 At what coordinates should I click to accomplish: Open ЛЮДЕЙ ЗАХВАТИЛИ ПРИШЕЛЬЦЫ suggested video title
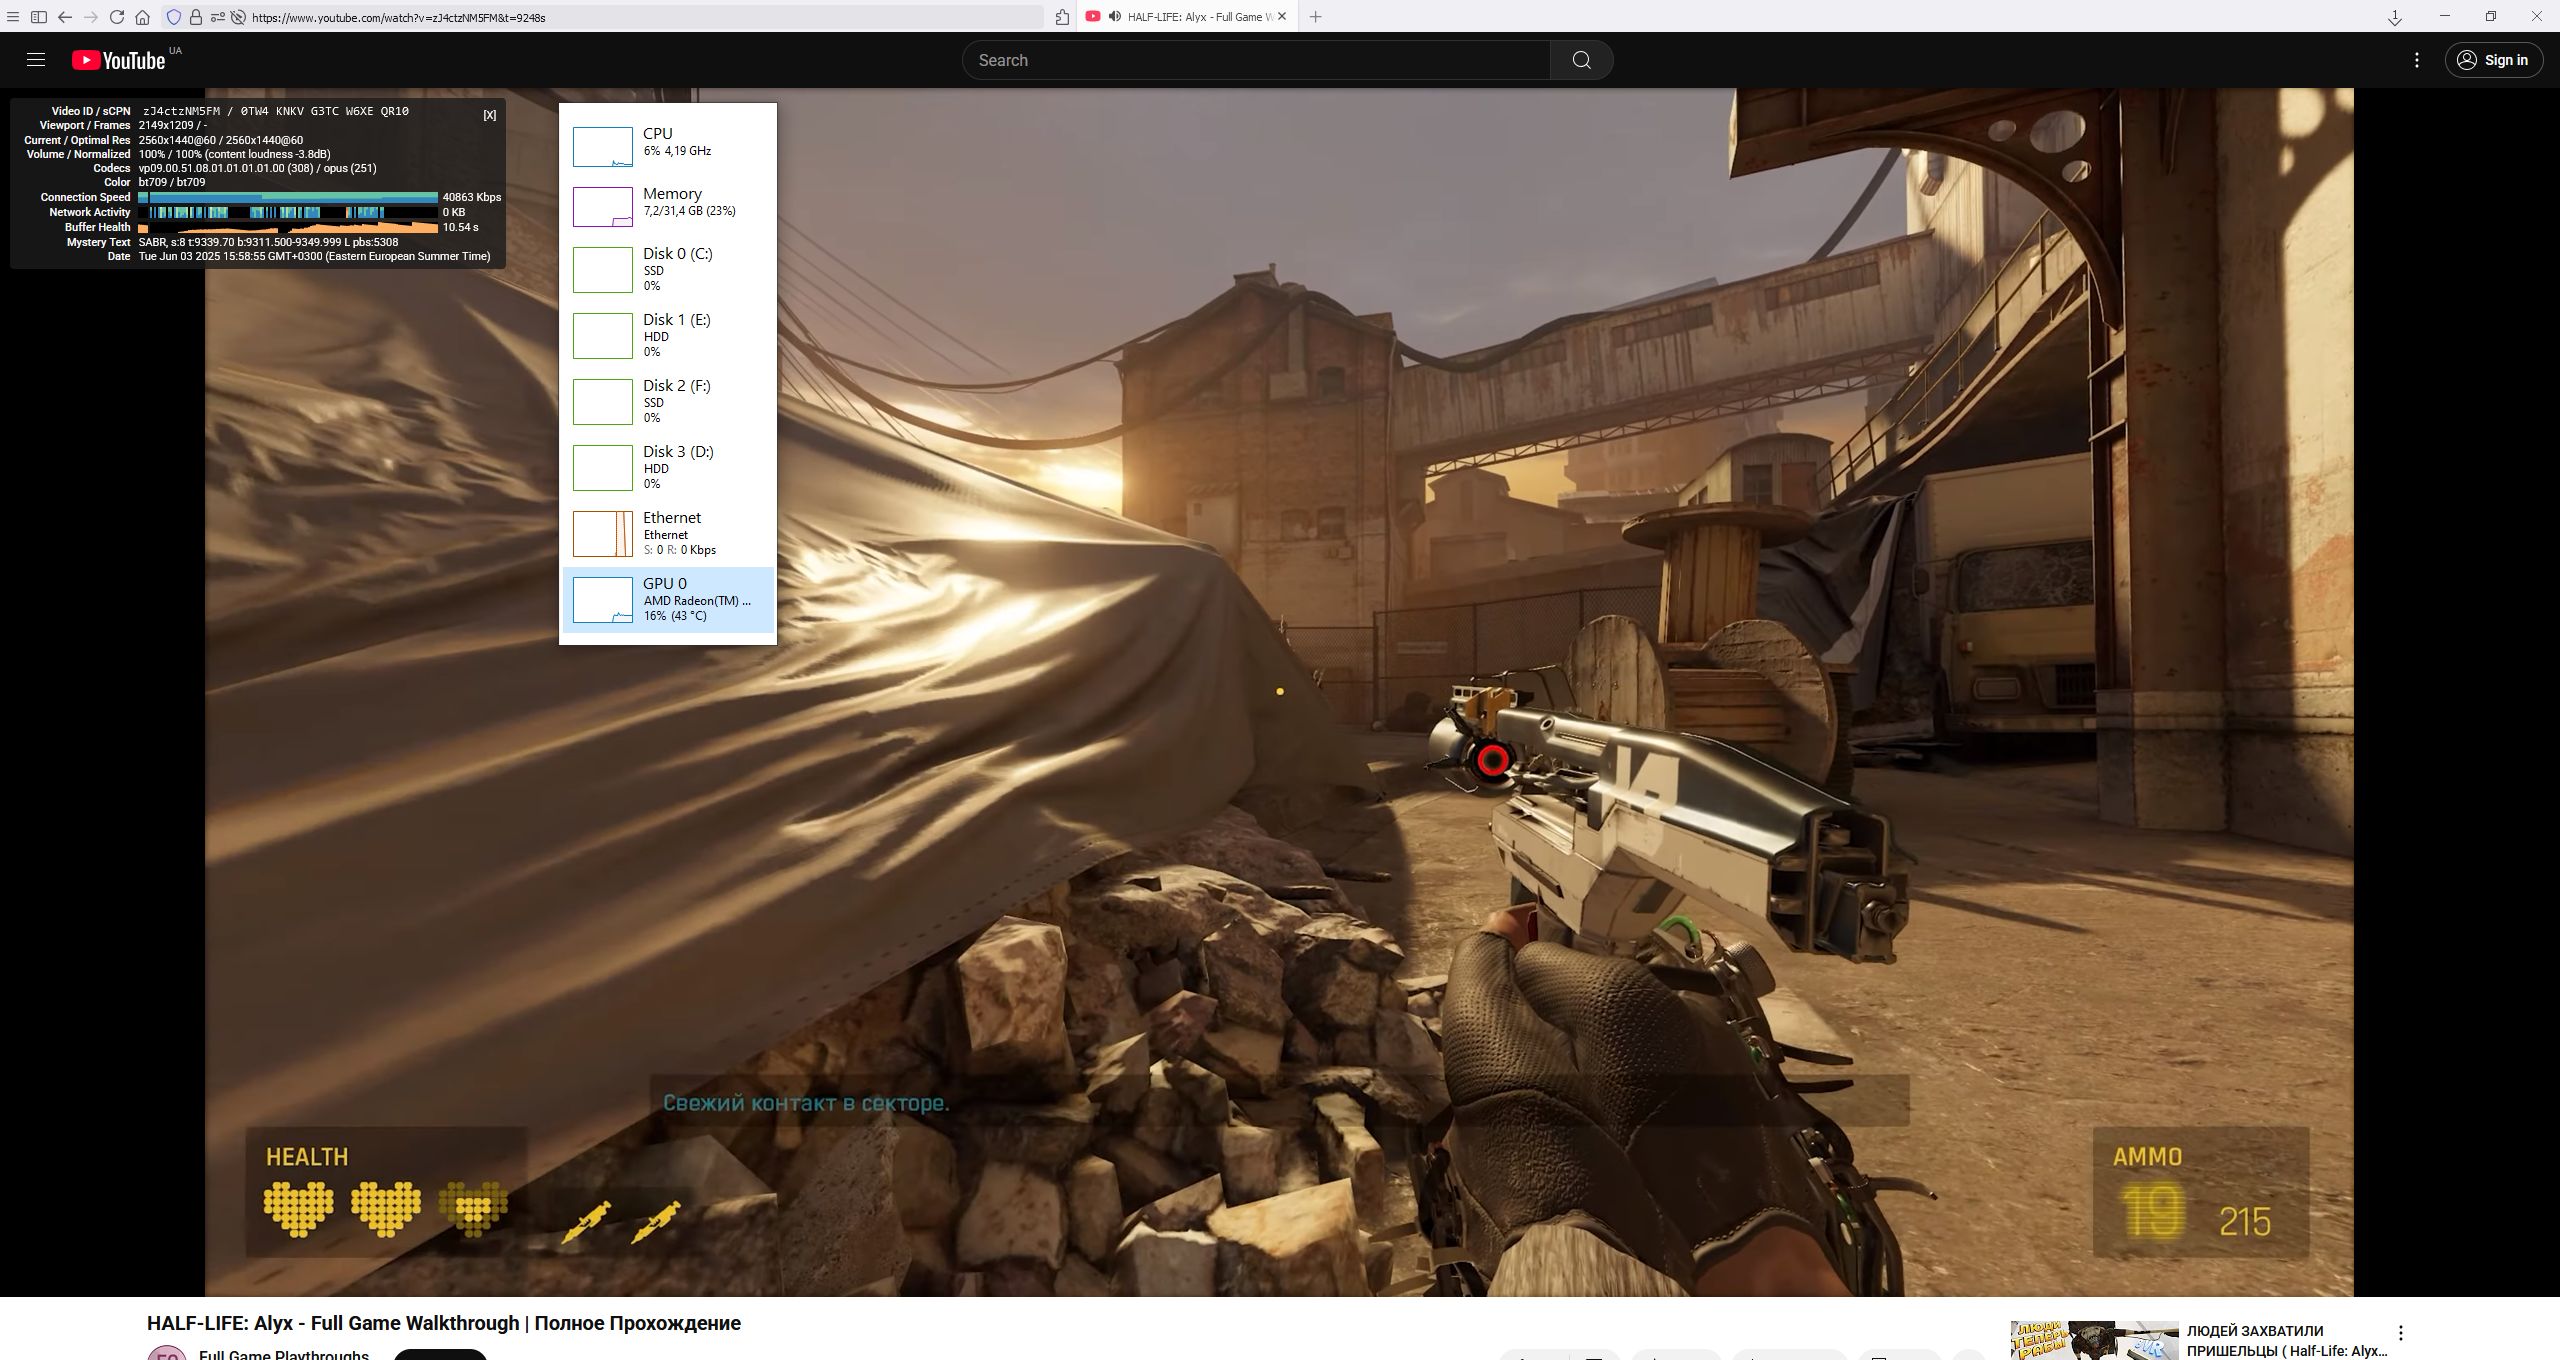(2286, 1341)
